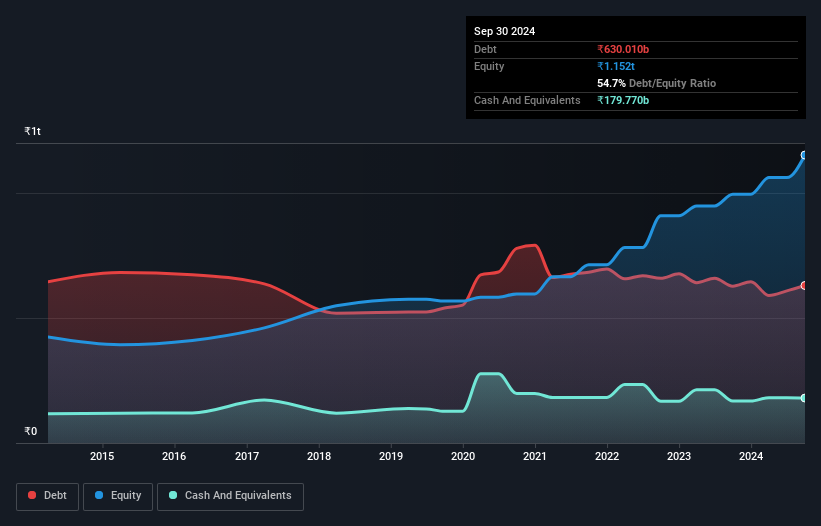
Task: Select the Debt end-point marker on chart
Action: click(x=804, y=285)
